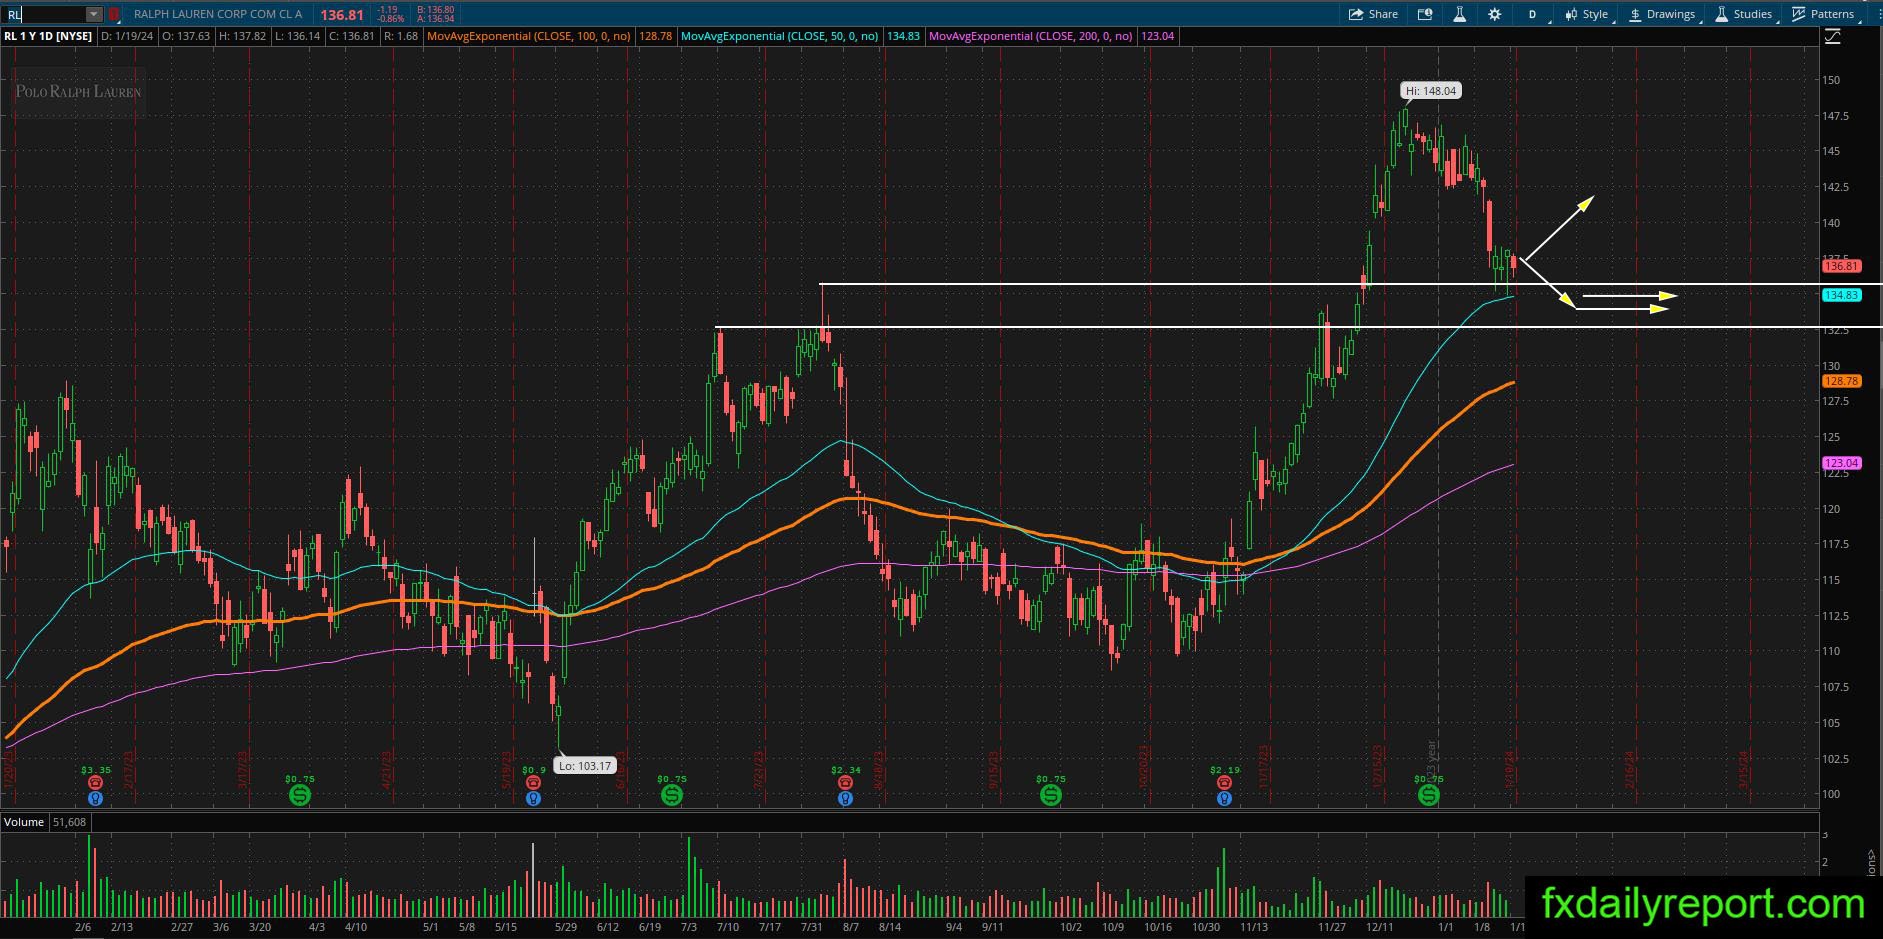Screen dimensions: 1883x939
Task: Click the rightmost green $0.75 dividend icon
Action: [x=1429, y=795]
